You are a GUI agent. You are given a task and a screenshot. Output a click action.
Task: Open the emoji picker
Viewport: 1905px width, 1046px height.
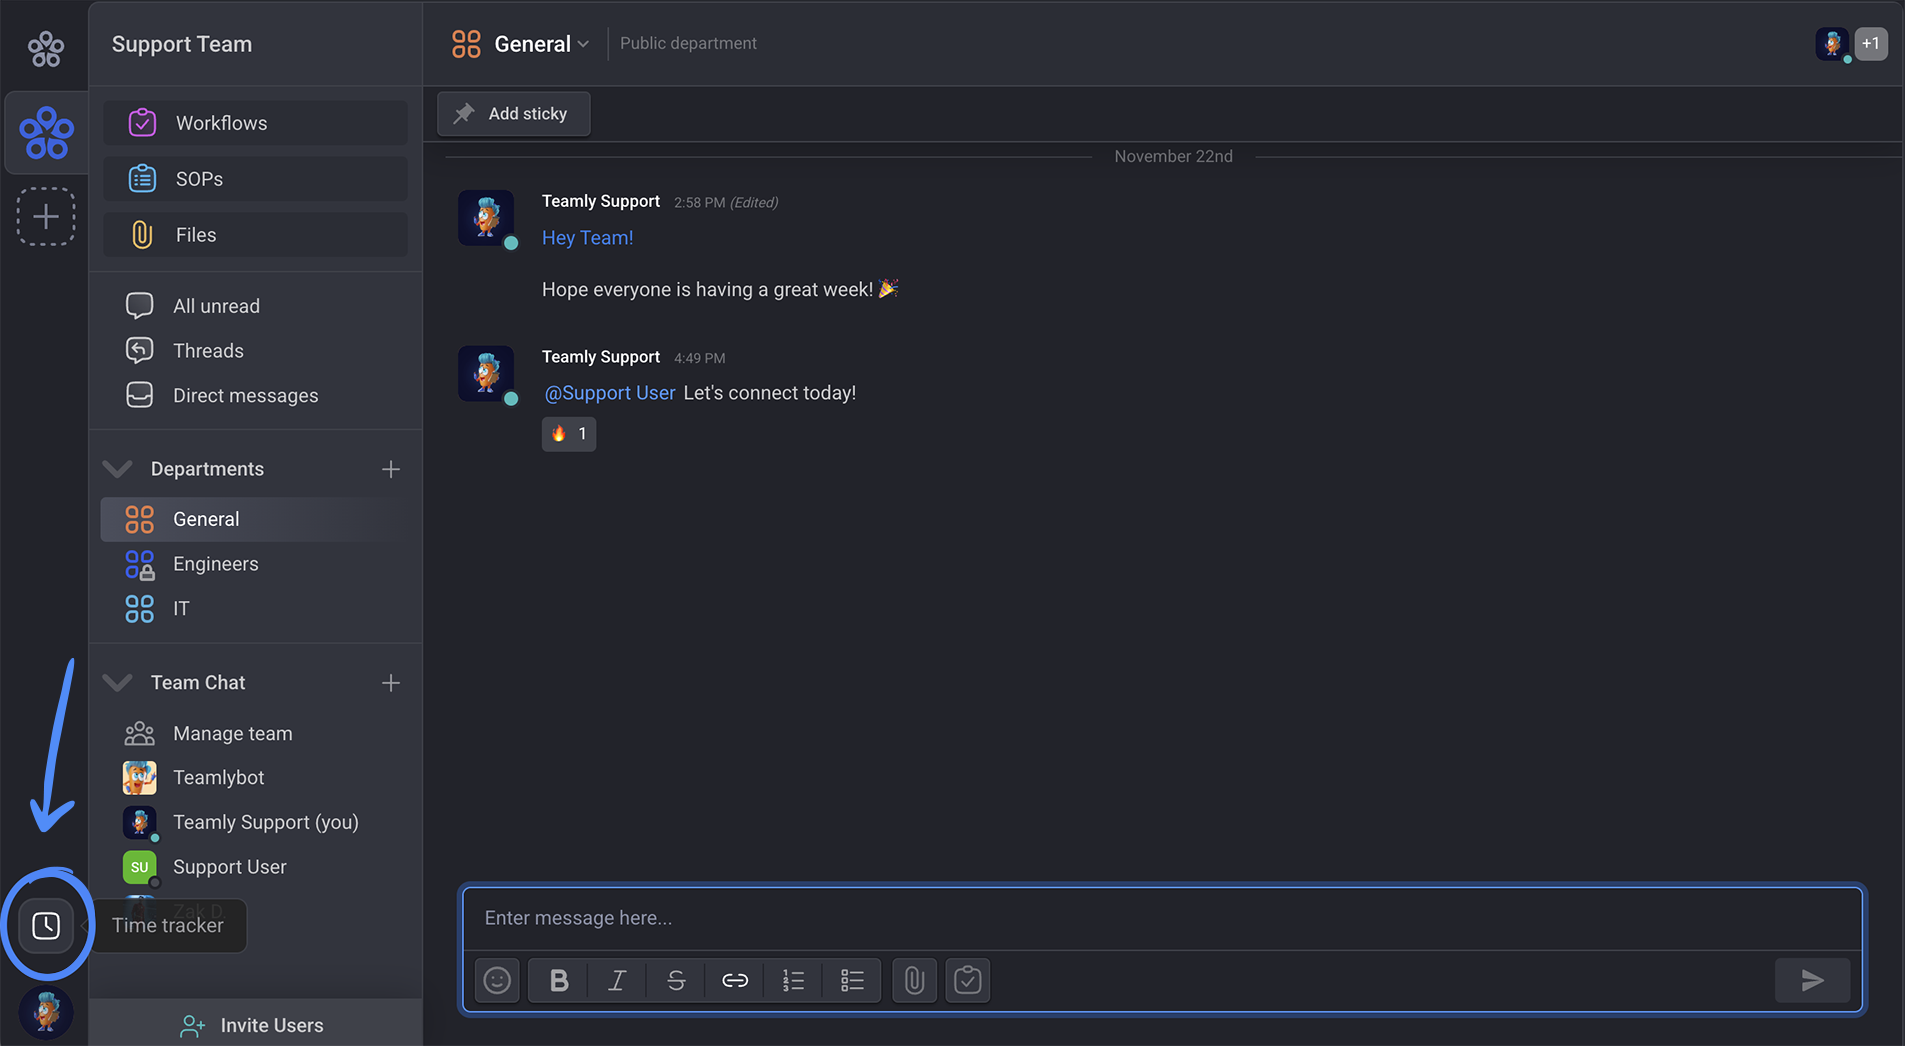click(497, 981)
